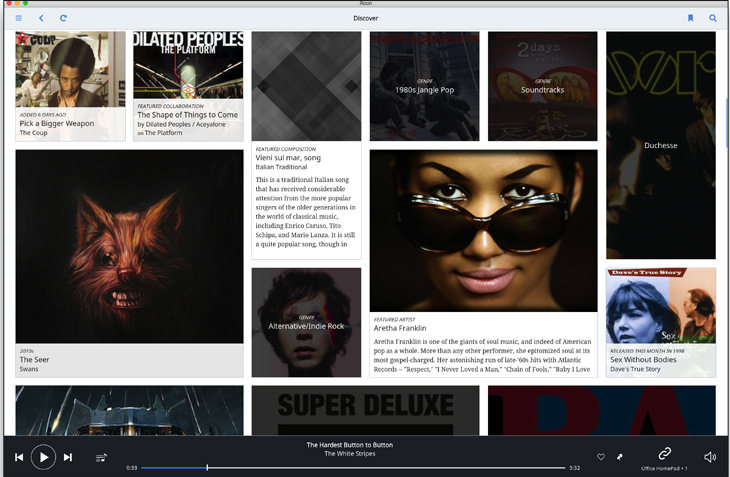
Task: Open the Soundtracks genre tile
Action: (542, 86)
